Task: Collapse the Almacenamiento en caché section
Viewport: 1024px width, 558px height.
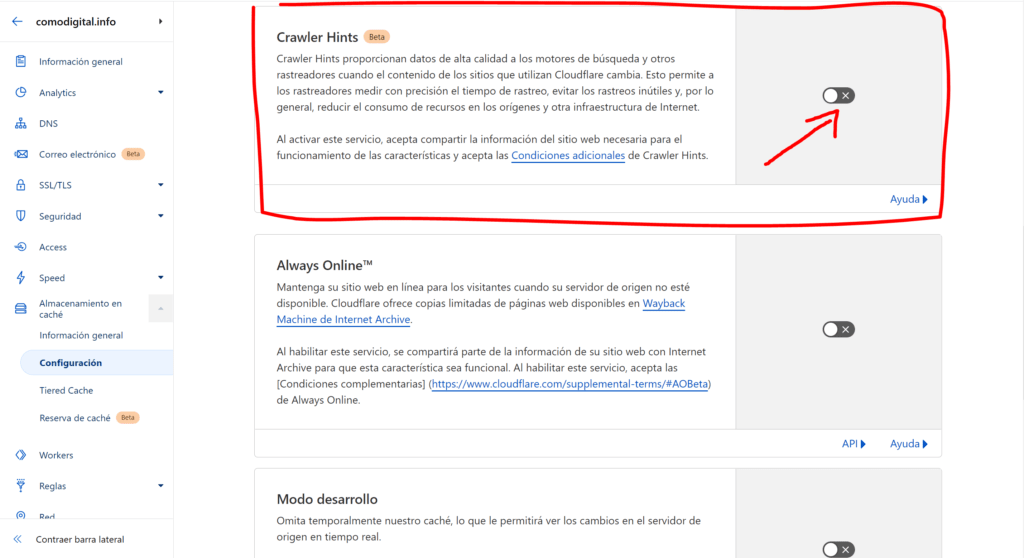Action: [x=161, y=308]
